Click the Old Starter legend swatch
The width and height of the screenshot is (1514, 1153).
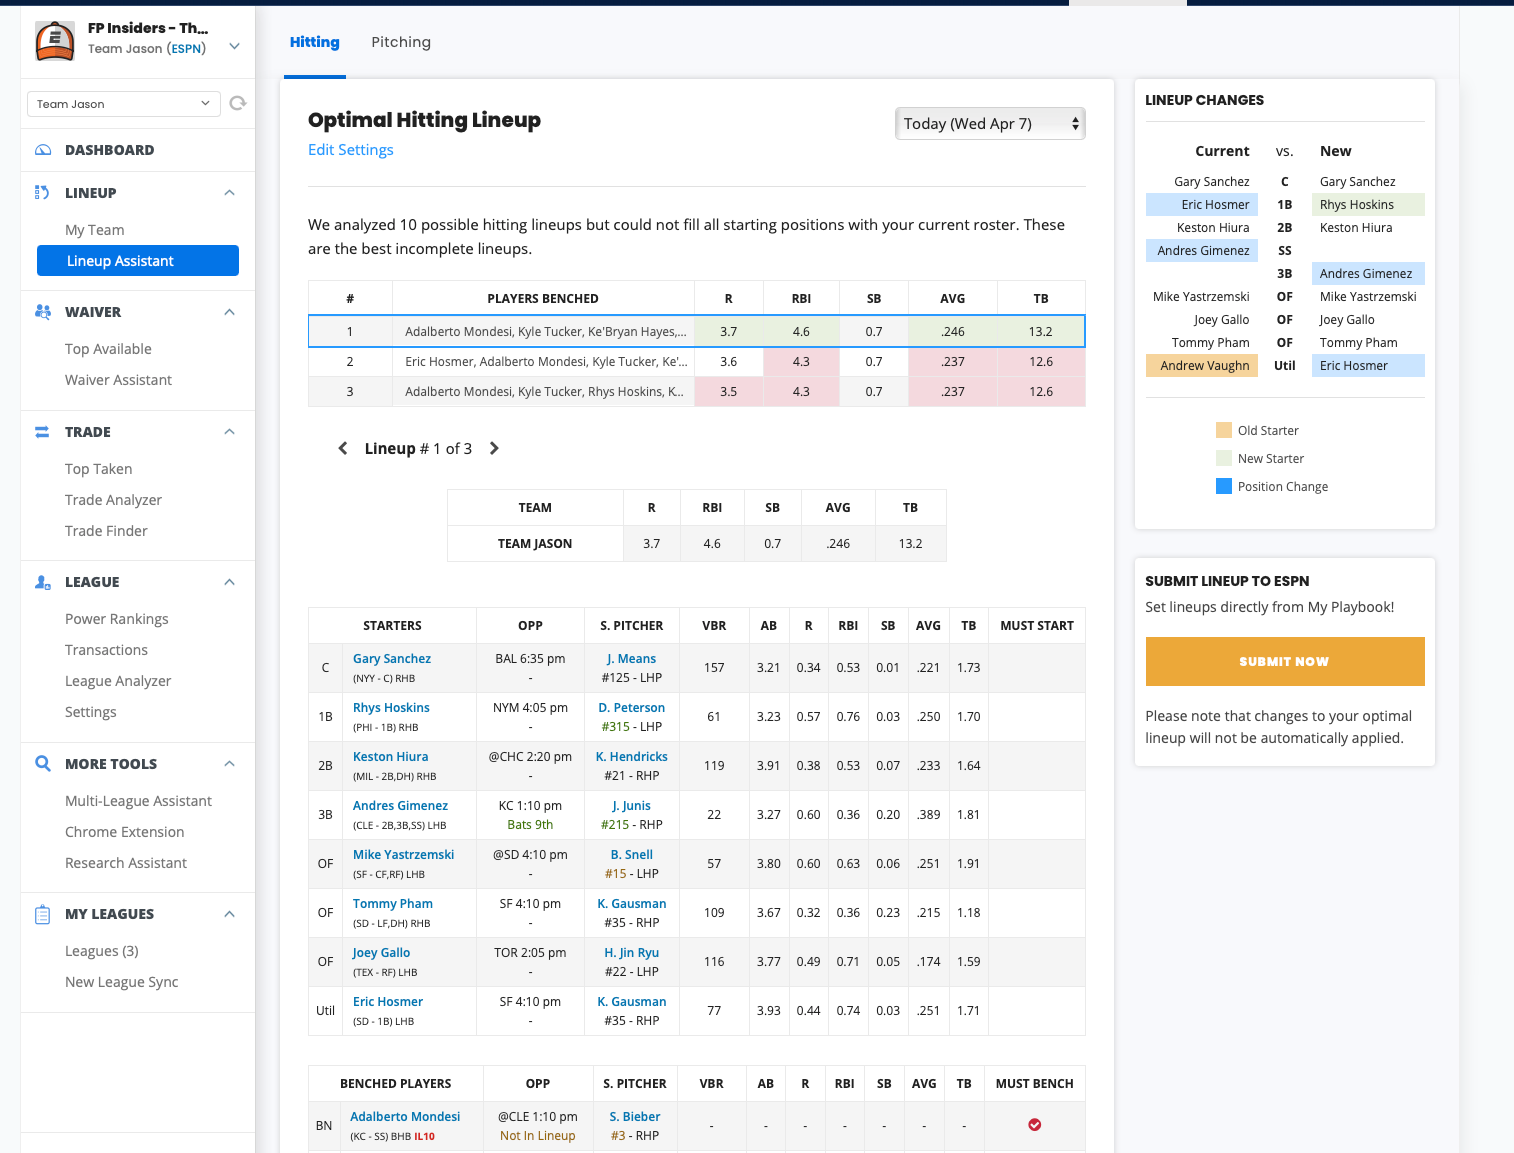pyautogui.click(x=1224, y=430)
